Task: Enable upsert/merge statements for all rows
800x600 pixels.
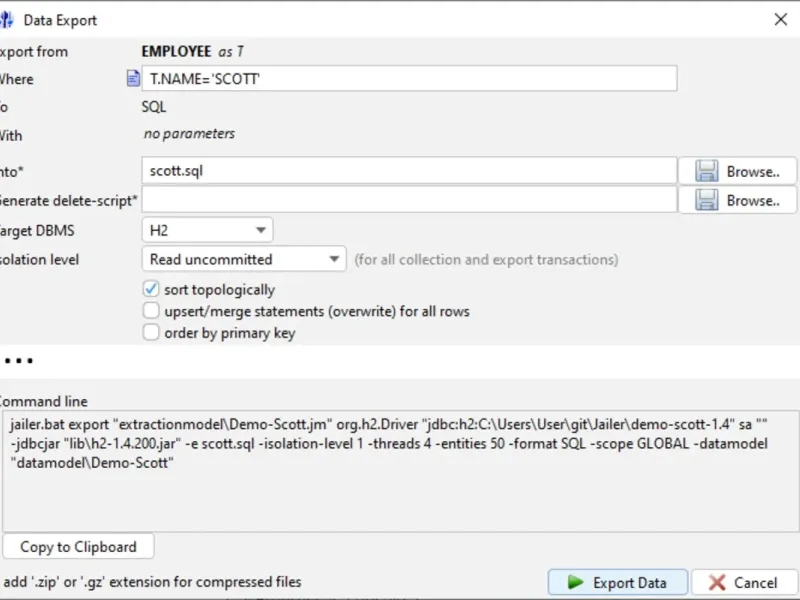Action: (x=151, y=311)
